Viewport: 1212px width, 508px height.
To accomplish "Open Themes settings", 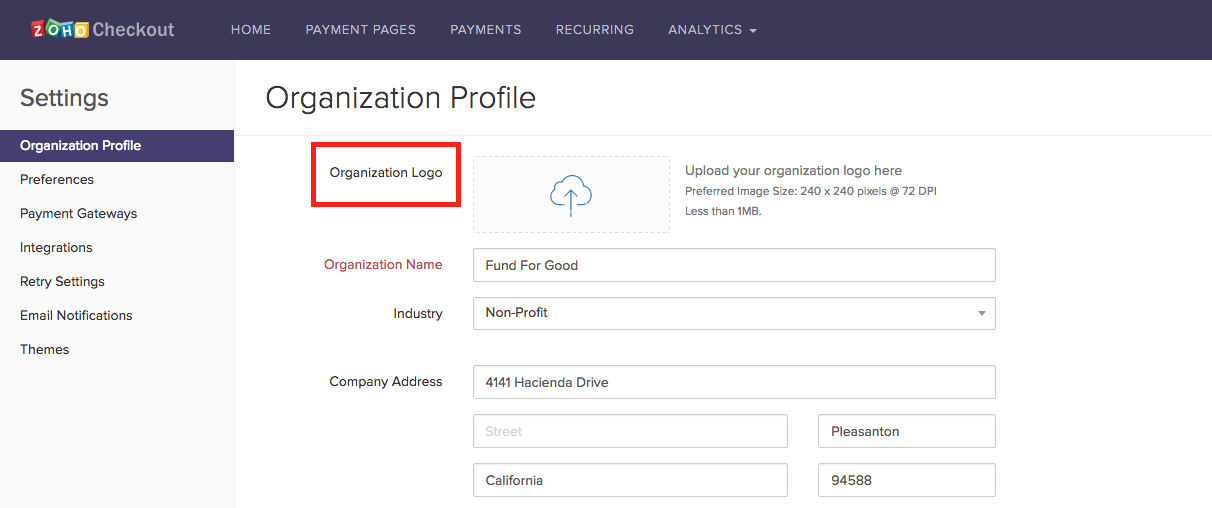I will coord(45,350).
